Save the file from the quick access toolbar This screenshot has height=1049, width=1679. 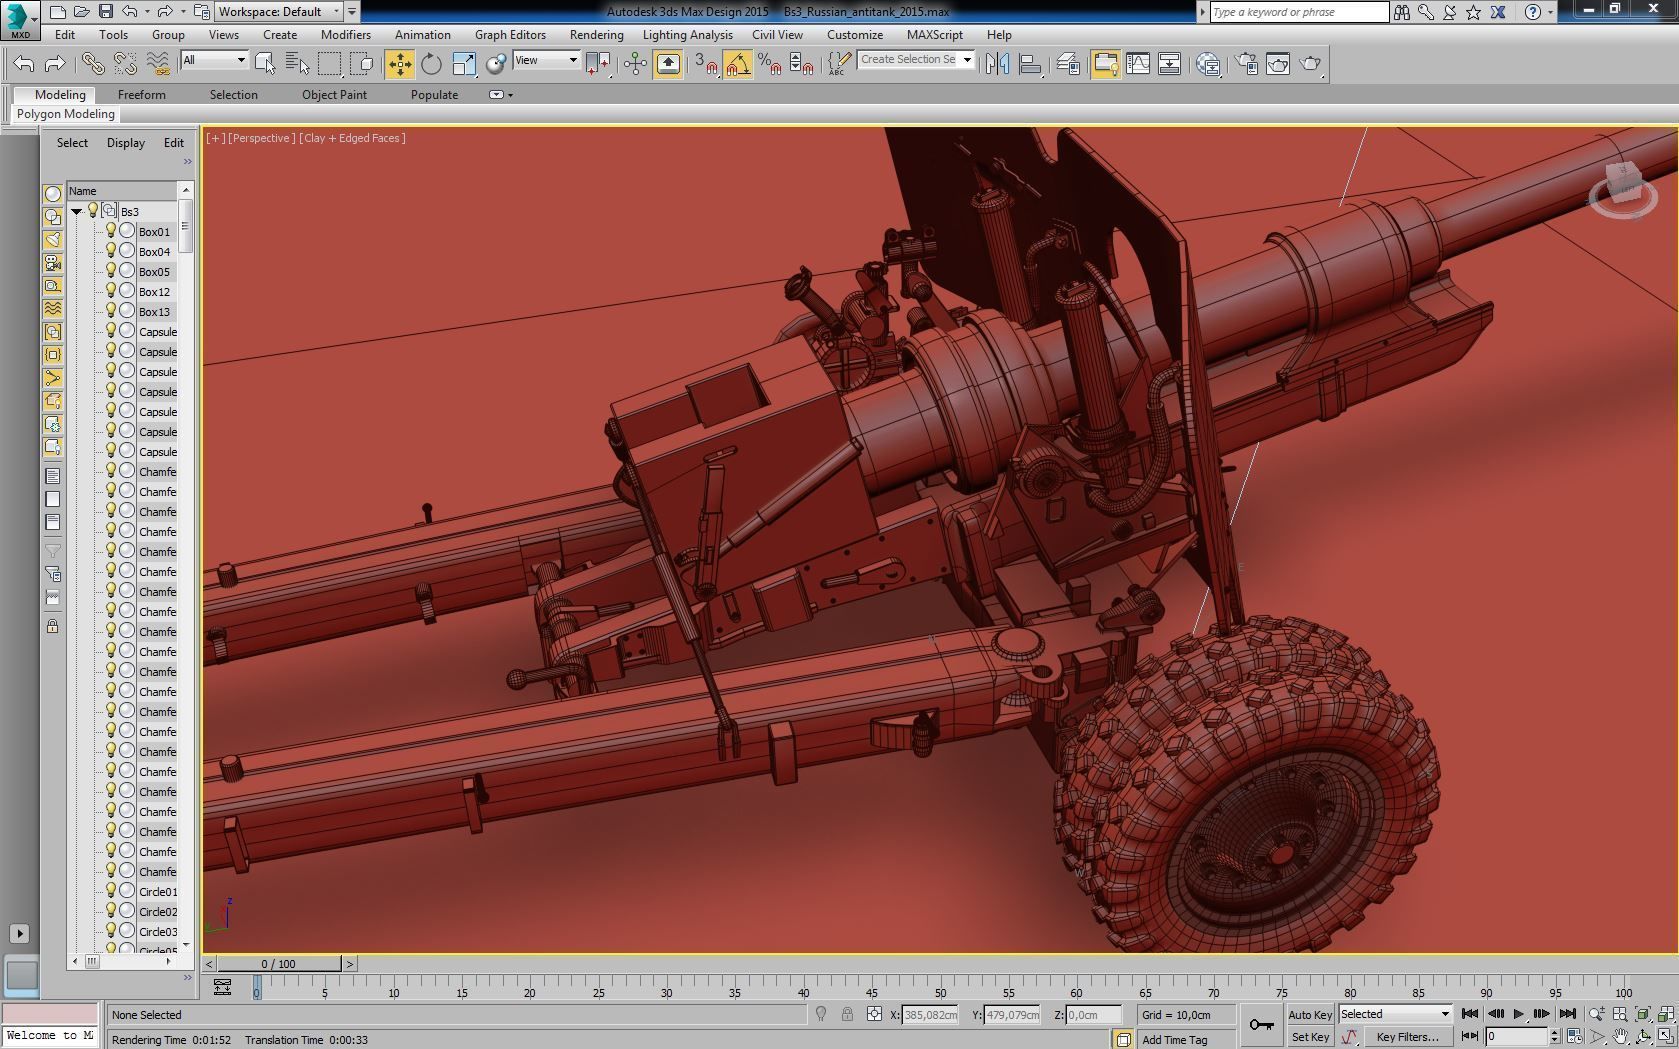coord(105,12)
